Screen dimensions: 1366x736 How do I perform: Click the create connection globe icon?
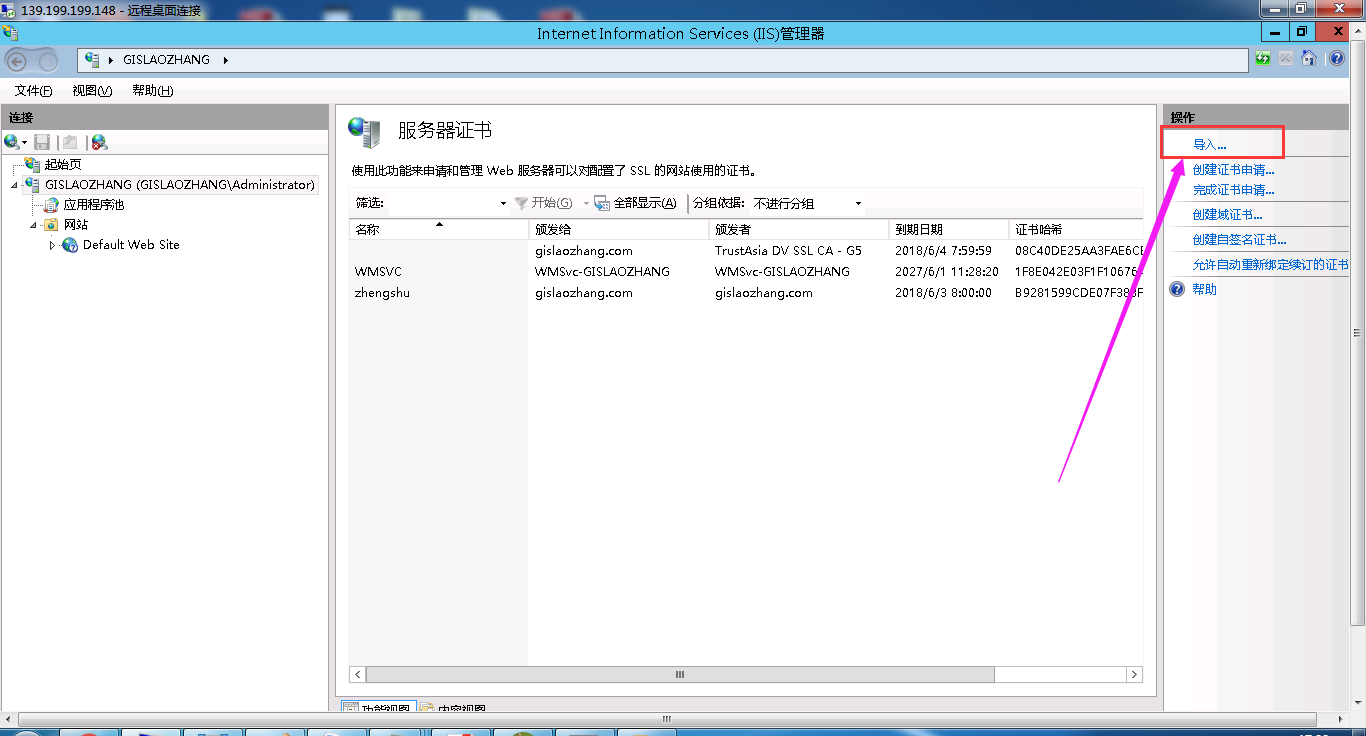tap(12, 143)
